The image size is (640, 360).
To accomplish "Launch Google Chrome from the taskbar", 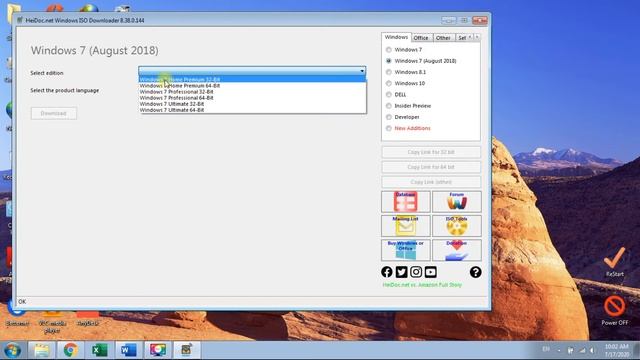I will click(70, 350).
